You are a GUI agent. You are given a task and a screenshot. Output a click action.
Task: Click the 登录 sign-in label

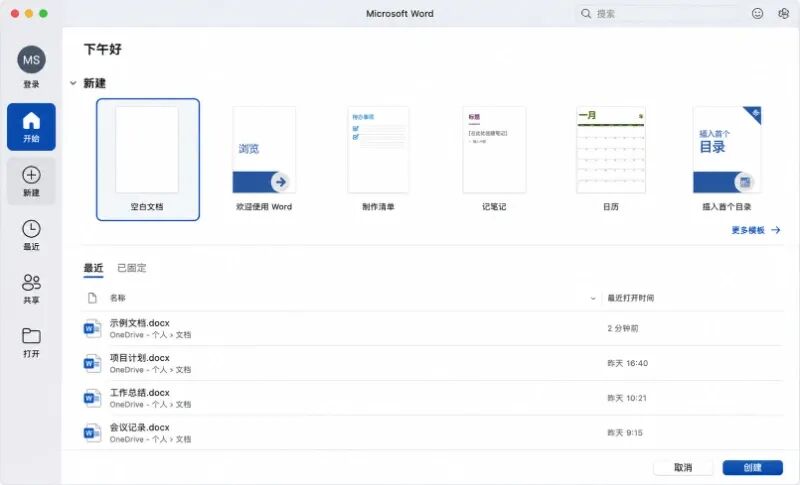(x=31, y=84)
